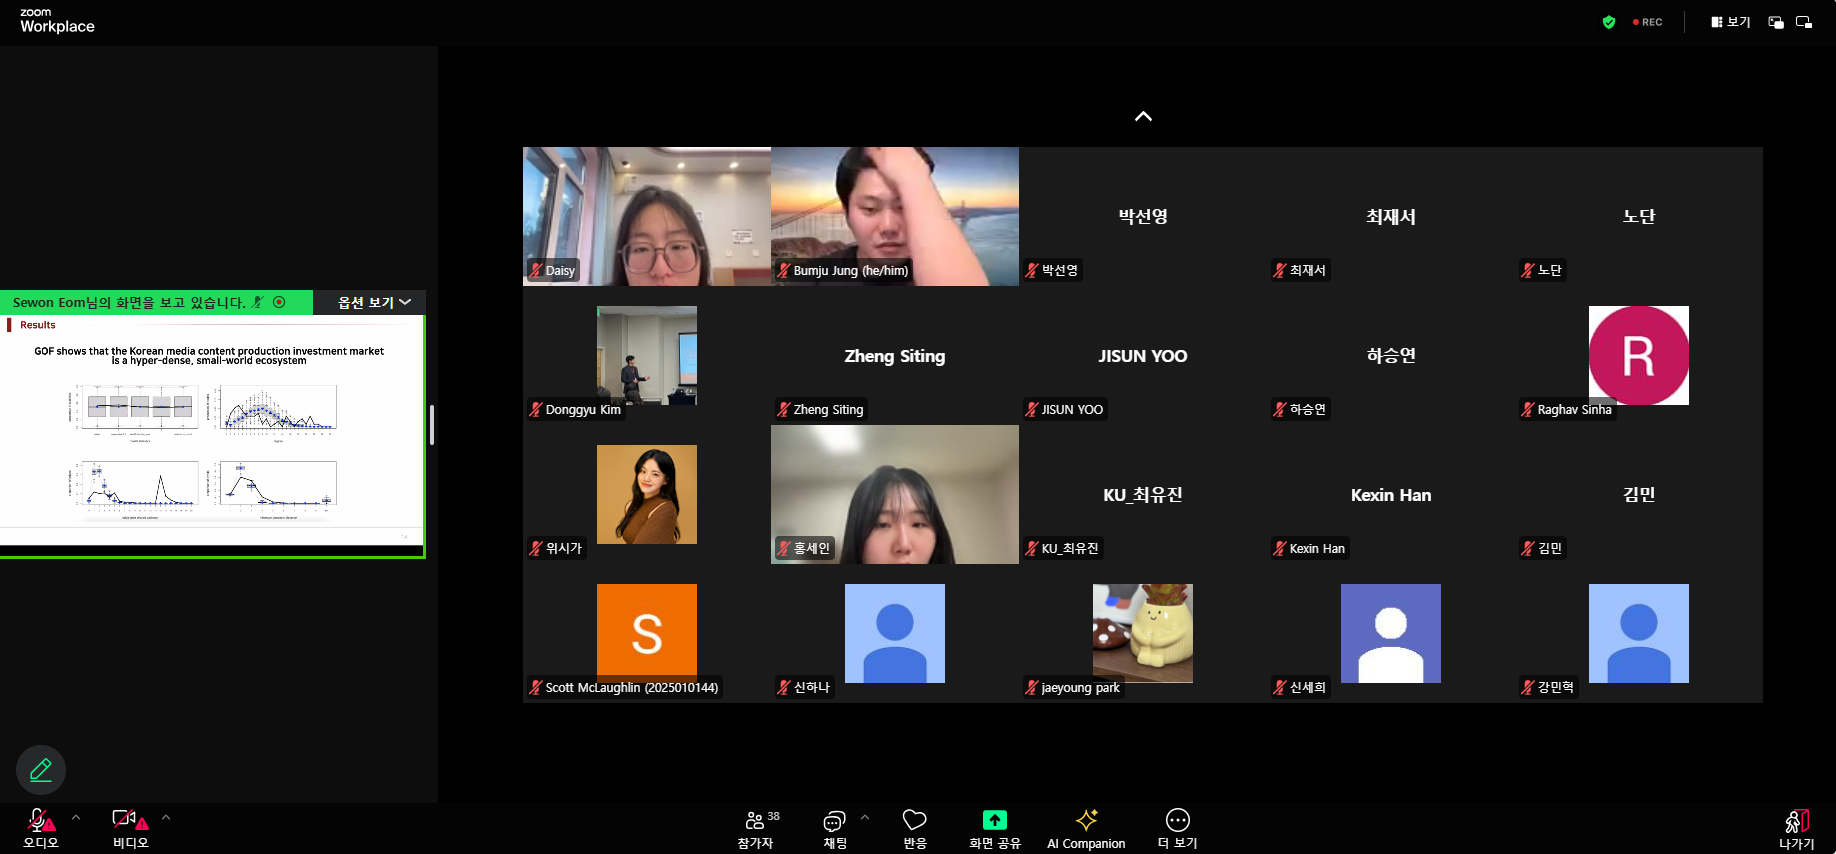Click the green encryption shield icon
Viewport: 1836px width, 854px height.
1609,22
